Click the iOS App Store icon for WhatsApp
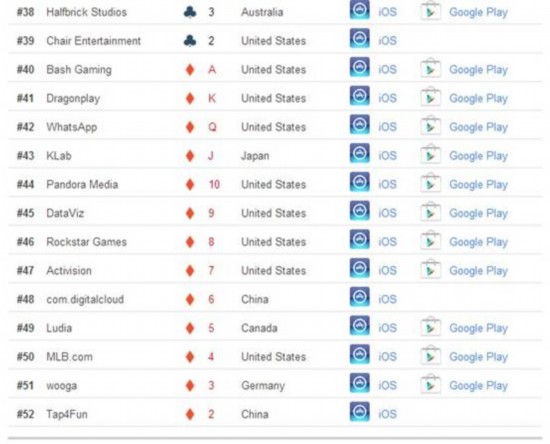 (x=360, y=124)
